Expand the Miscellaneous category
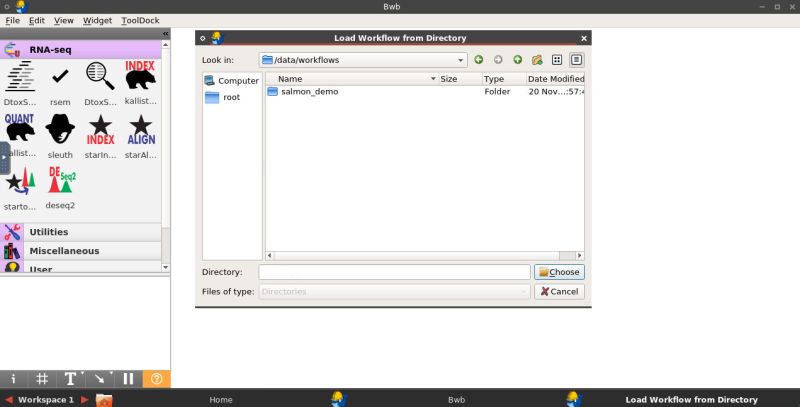Viewport: 800px width, 407px height. [x=81, y=251]
